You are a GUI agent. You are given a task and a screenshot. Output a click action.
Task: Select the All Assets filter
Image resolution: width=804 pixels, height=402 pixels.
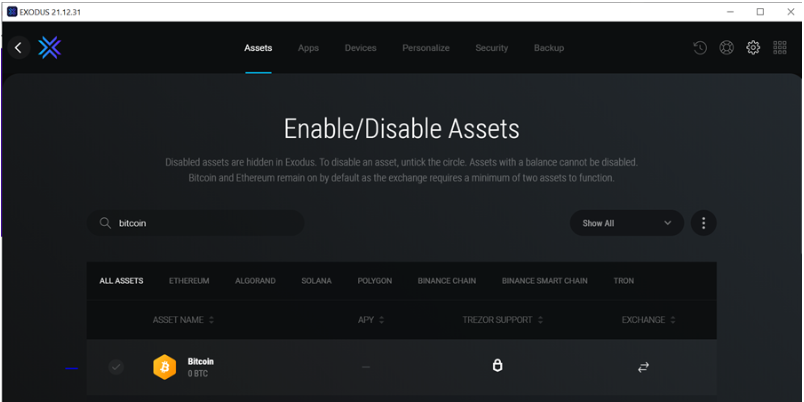tap(121, 280)
